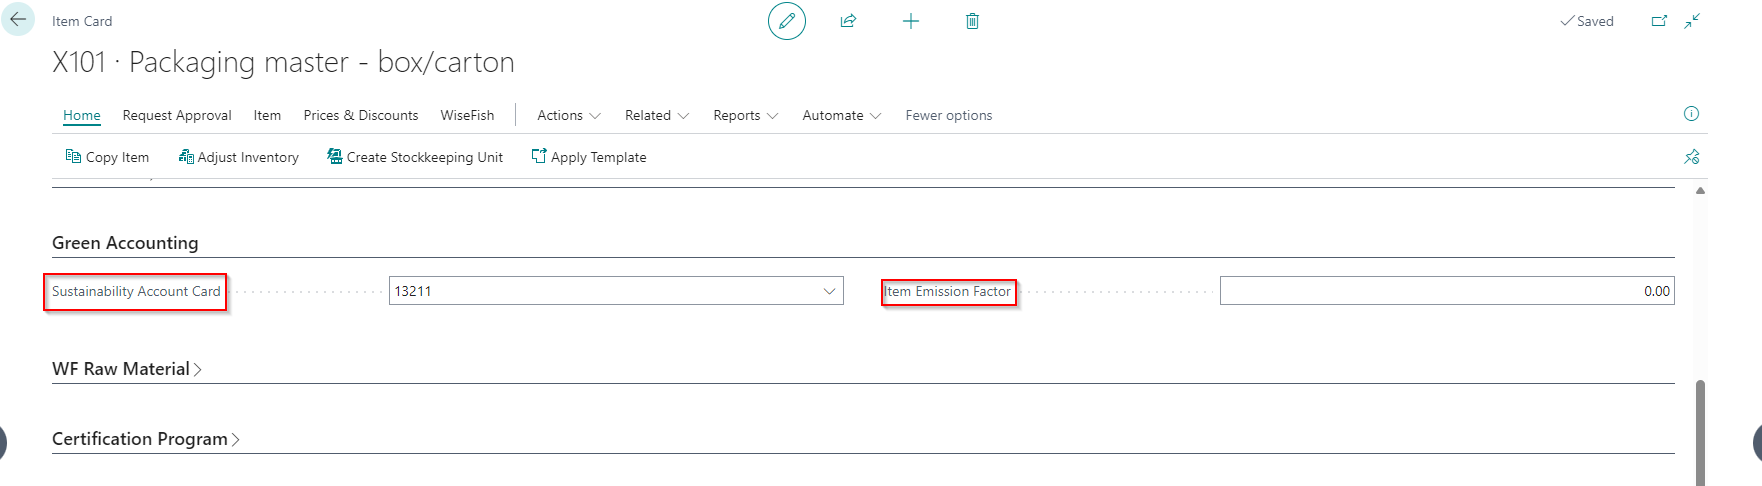Switch to the Prices & Discounts tab
The height and width of the screenshot is (486, 1762).
click(361, 116)
